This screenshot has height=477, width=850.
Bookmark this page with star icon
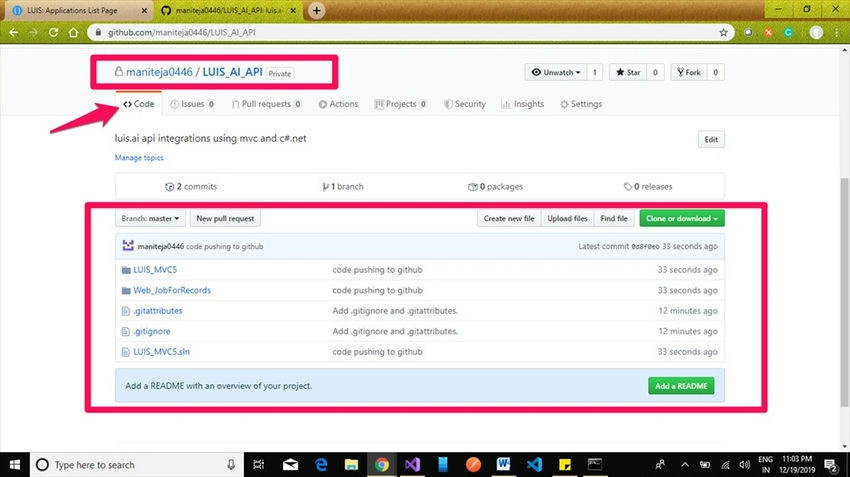(x=723, y=33)
